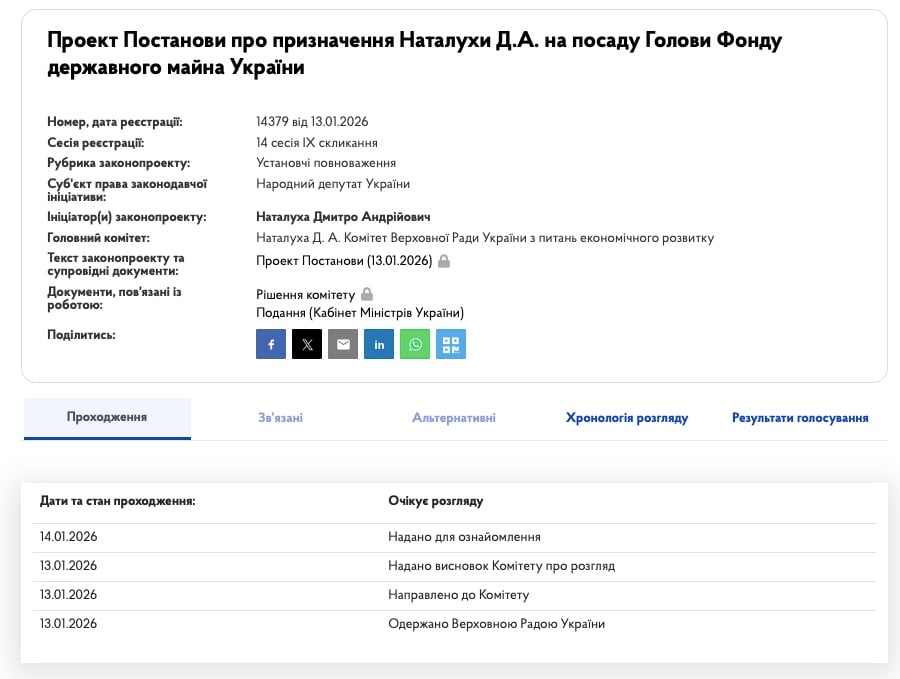Share the bill via WhatsApp

[x=415, y=344]
